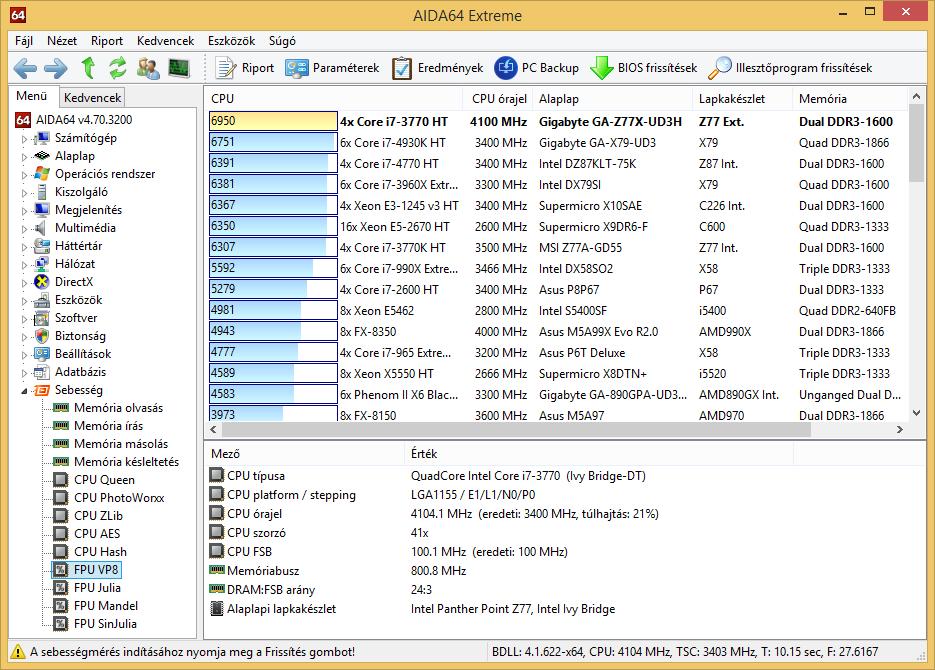This screenshot has height=670, width=935.
Task: Select the Szoftver tree item
Action: tap(76, 318)
